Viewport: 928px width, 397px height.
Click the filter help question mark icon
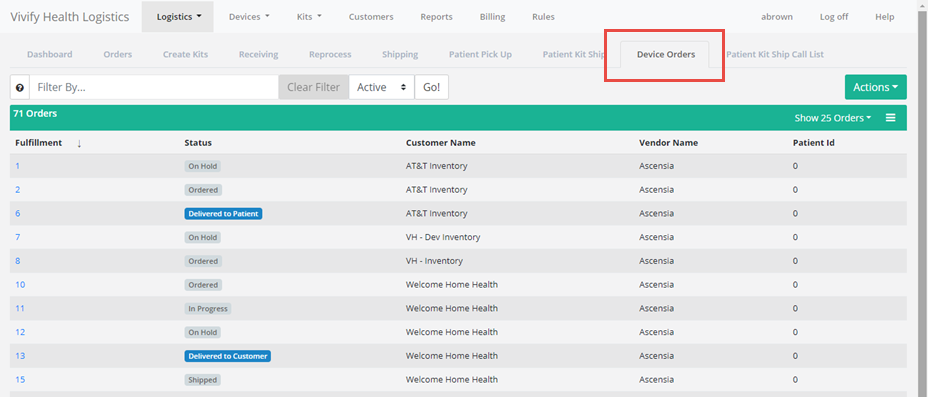(20, 88)
